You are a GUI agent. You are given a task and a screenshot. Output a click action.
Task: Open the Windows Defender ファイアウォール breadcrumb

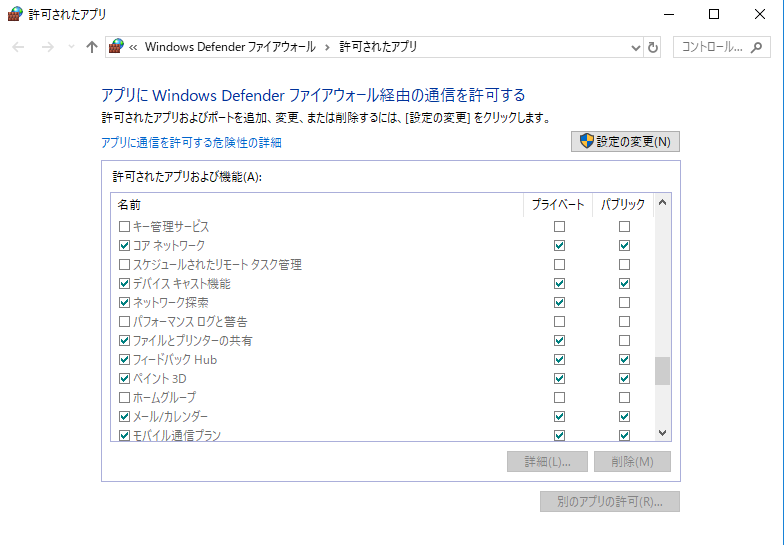[230, 46]
